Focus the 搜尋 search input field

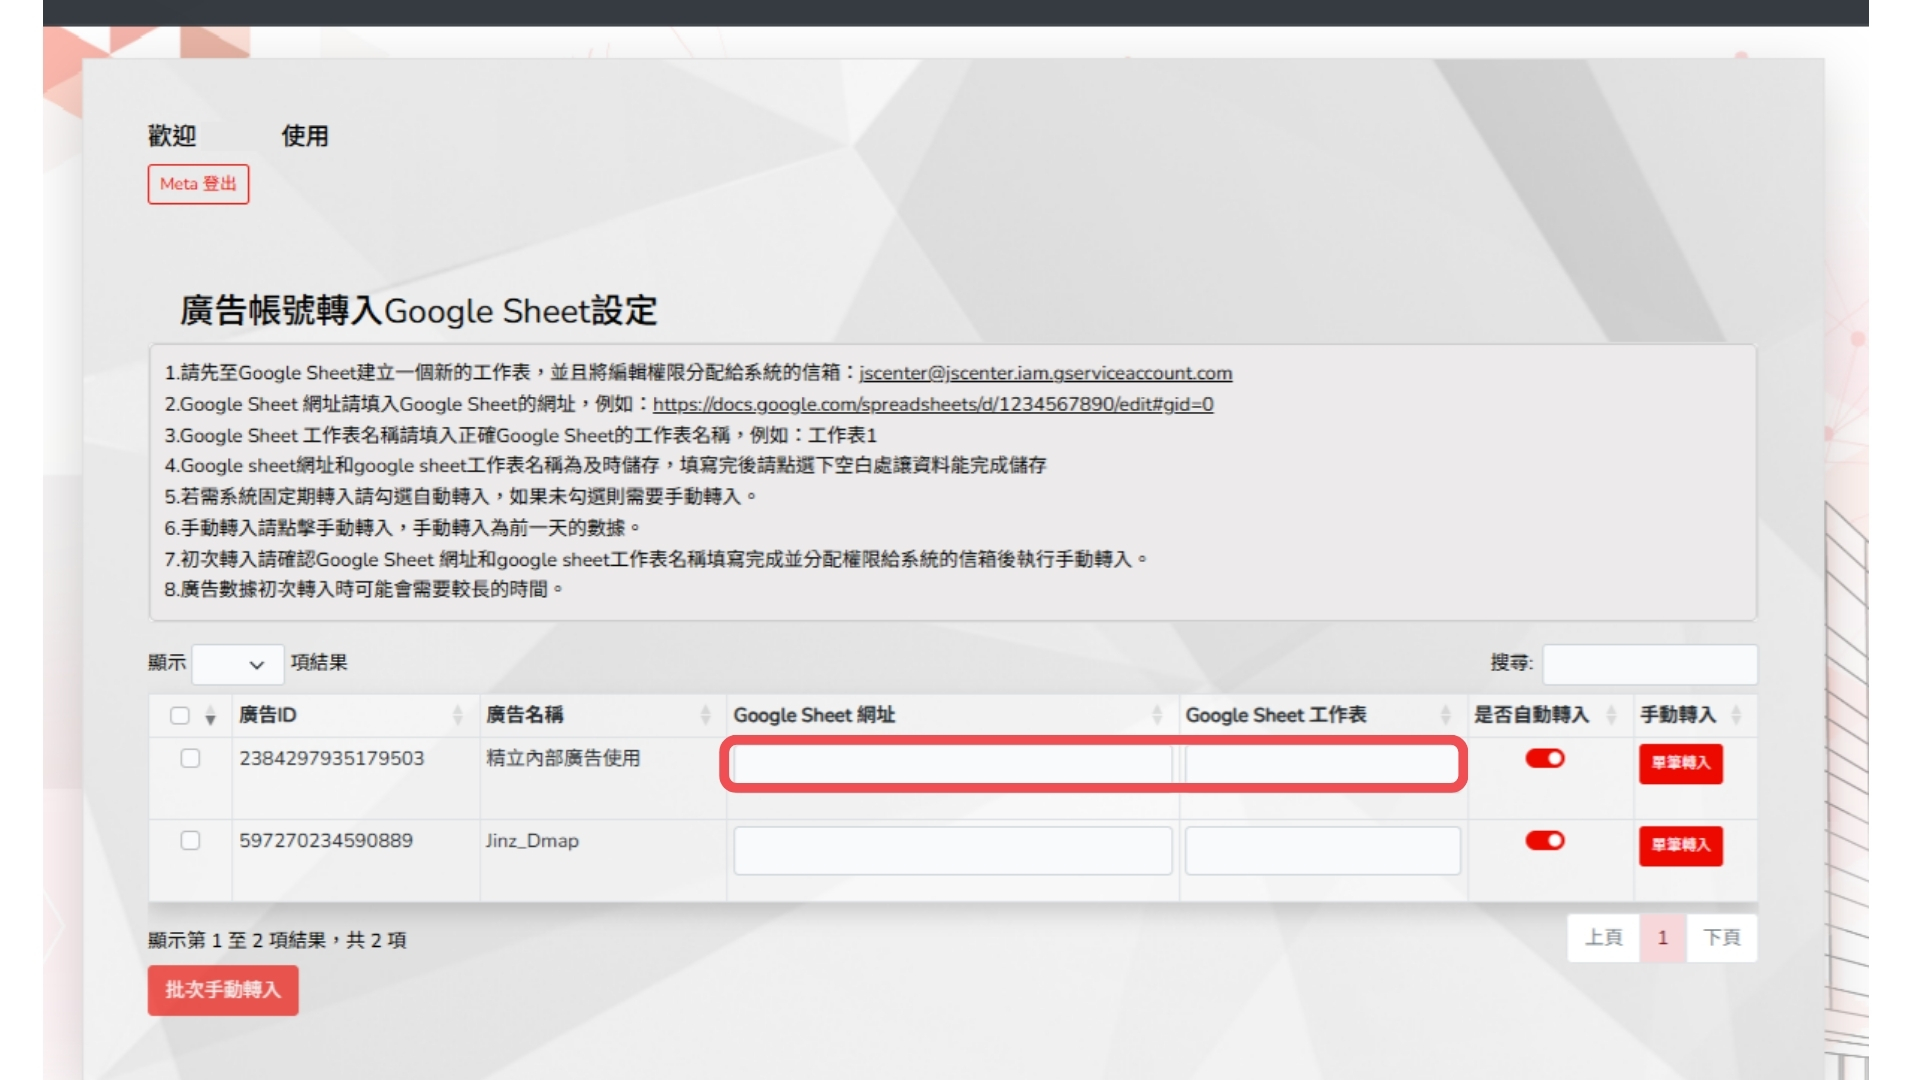click(x=1649, y=664)
